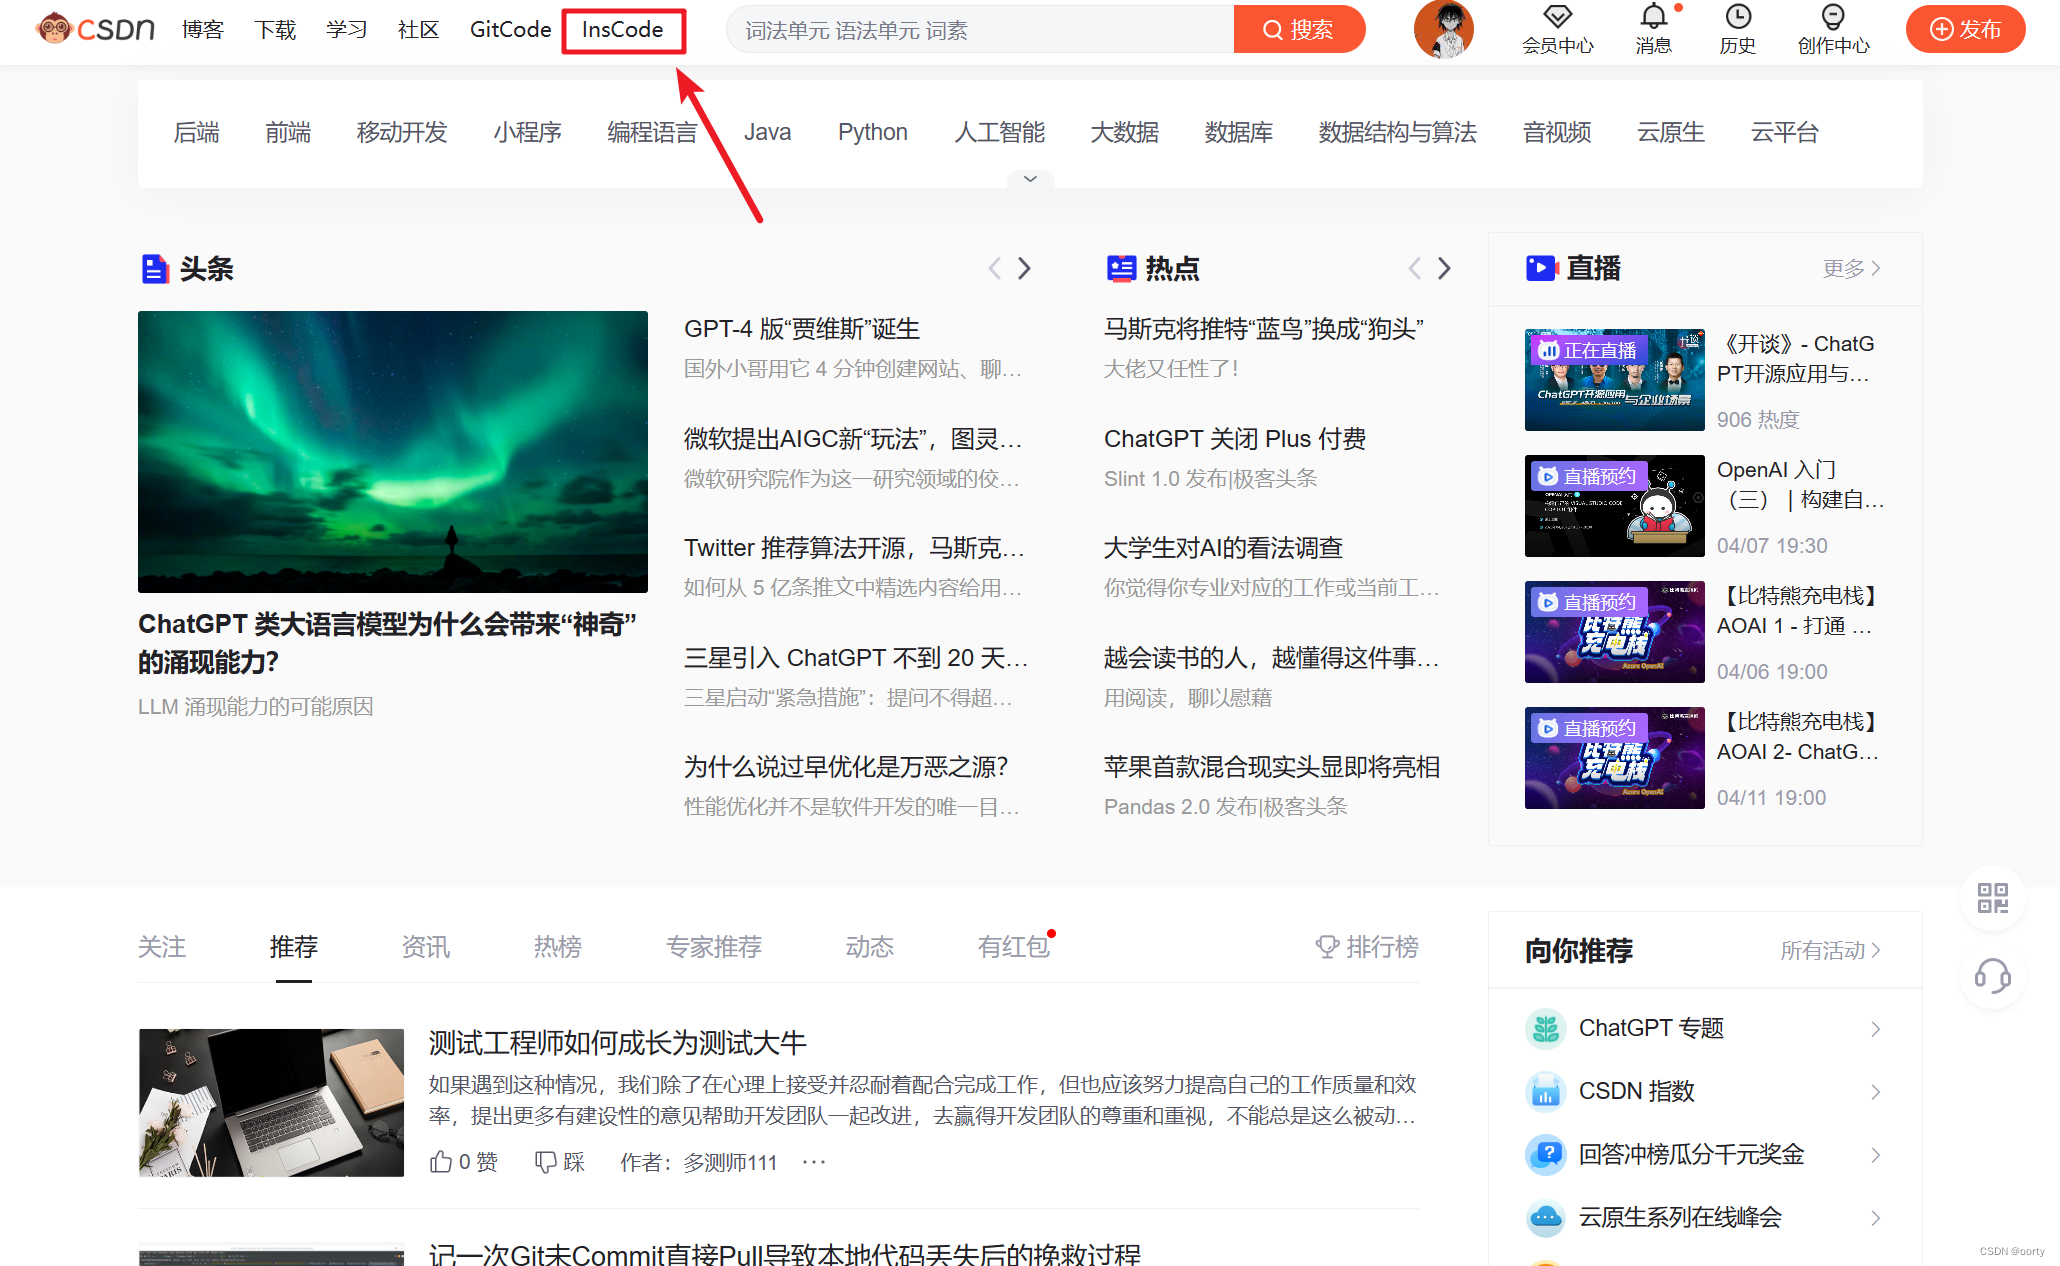The height and width of the screenshot is (1266, 2060).
Task: Click the 搜索 search button
Action: [x=1299, y=30]
